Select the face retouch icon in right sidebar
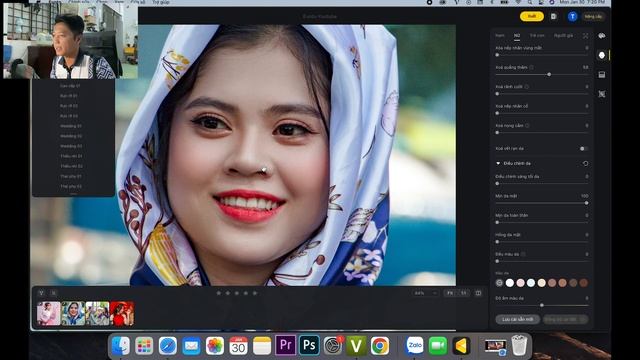This screenshot has width=640, height=360. pos(602,55)
